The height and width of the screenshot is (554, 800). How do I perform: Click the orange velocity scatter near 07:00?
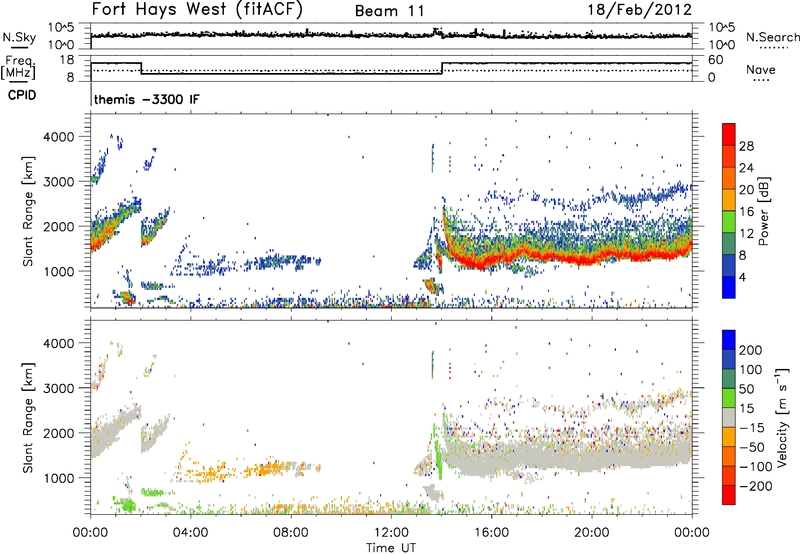(265, 469)
